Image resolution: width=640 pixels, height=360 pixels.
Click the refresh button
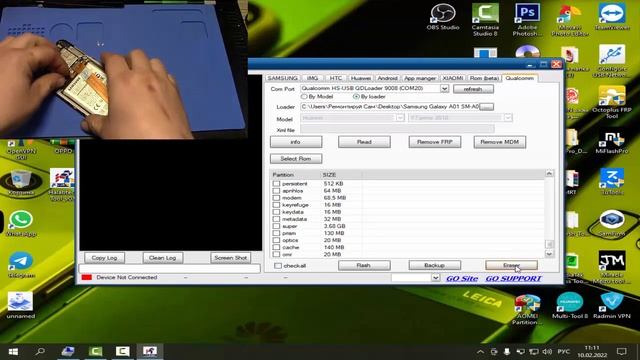click(473, 89)
